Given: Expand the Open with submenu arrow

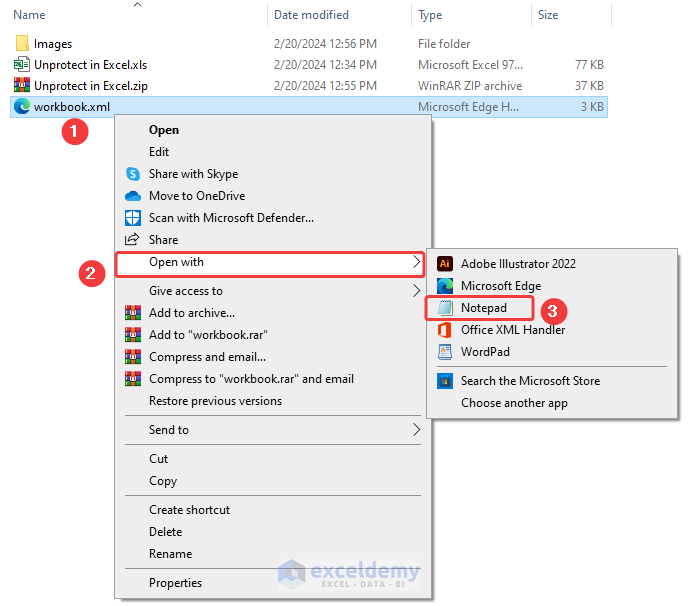Looking at the screenshot, I should coord(416,262).
